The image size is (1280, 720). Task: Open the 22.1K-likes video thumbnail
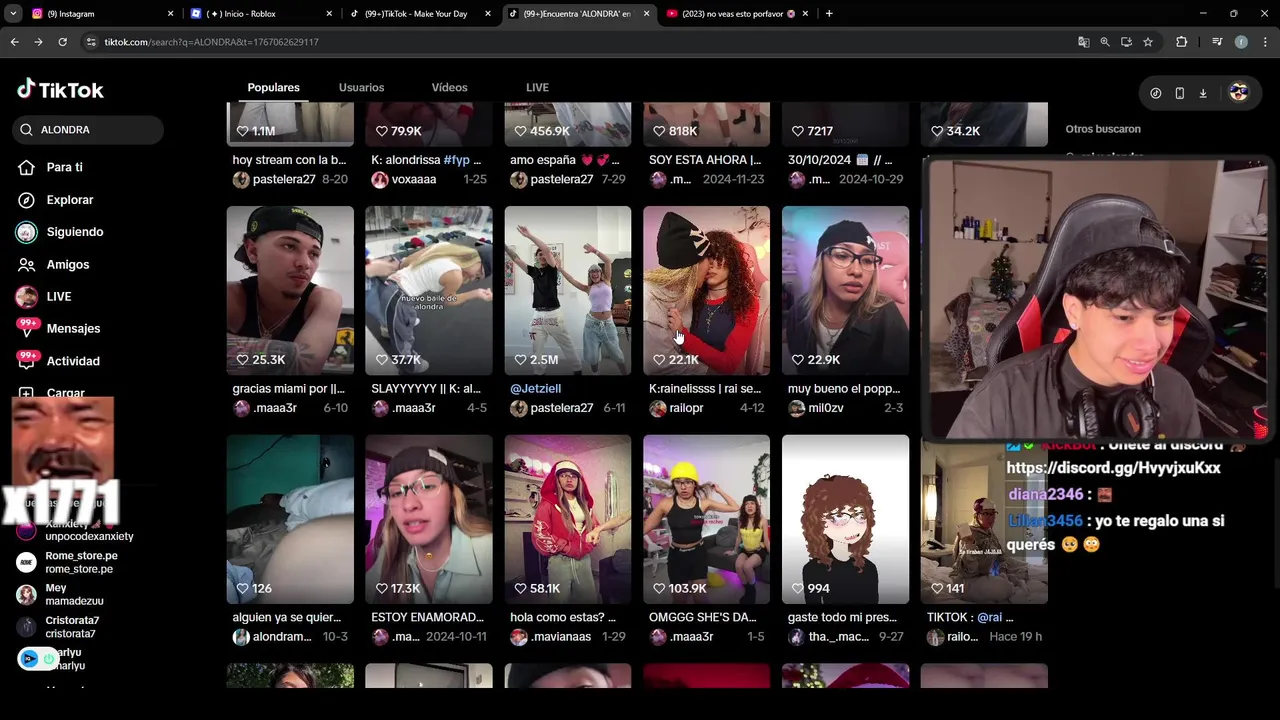[707, 290]
